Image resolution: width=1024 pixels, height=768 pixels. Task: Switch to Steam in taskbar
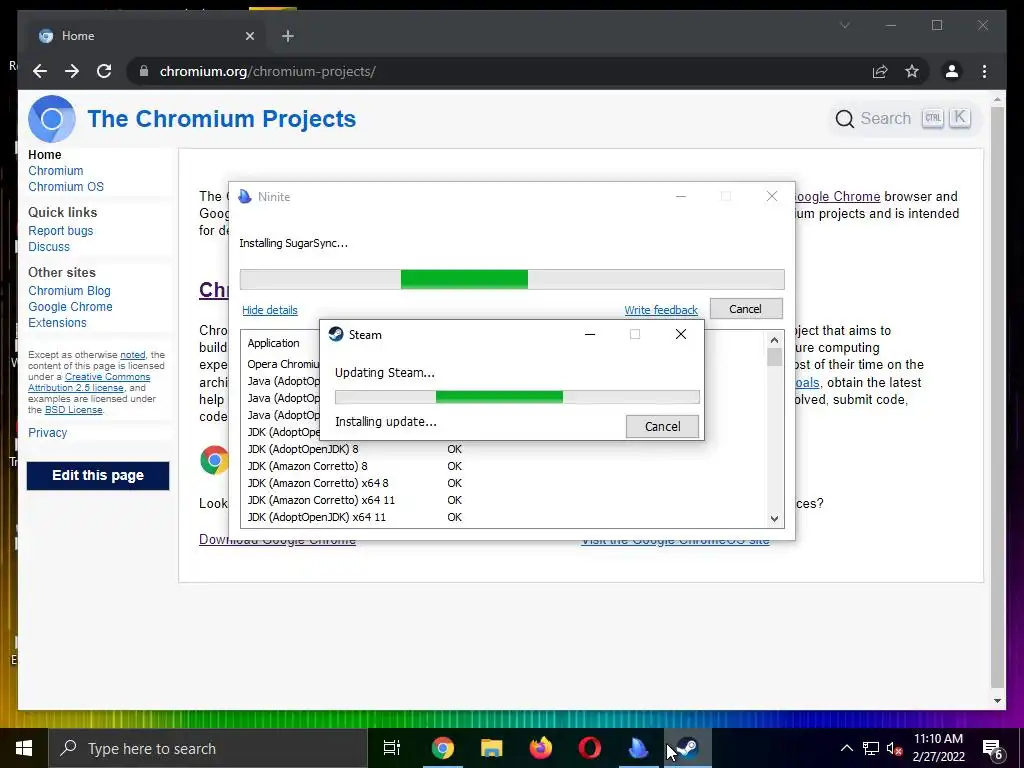688,748
